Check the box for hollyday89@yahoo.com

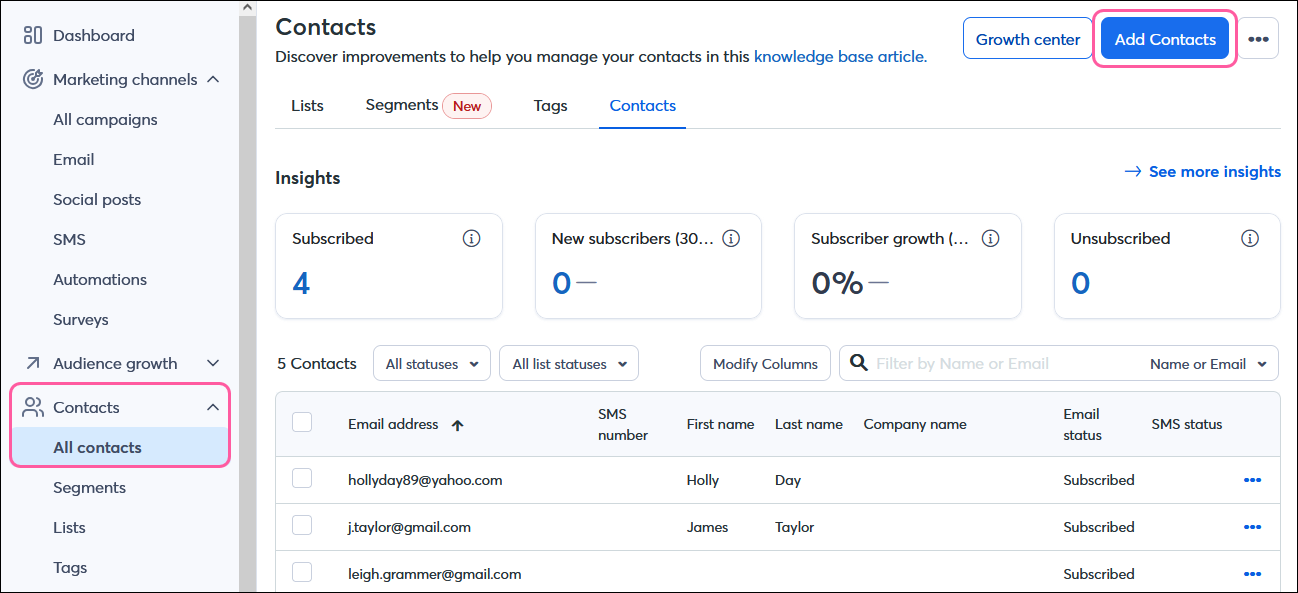(302, 478)
